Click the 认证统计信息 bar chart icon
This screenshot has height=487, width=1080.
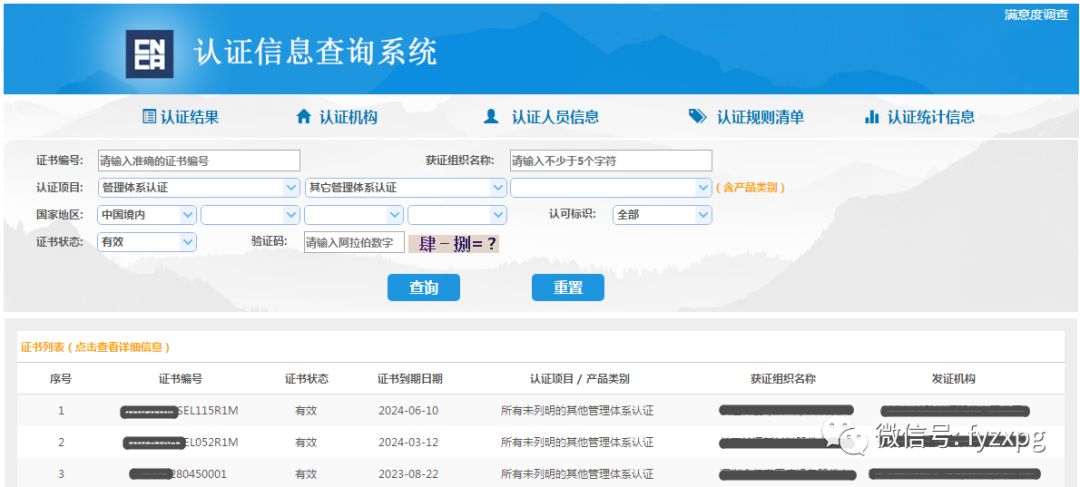point(872,117)
